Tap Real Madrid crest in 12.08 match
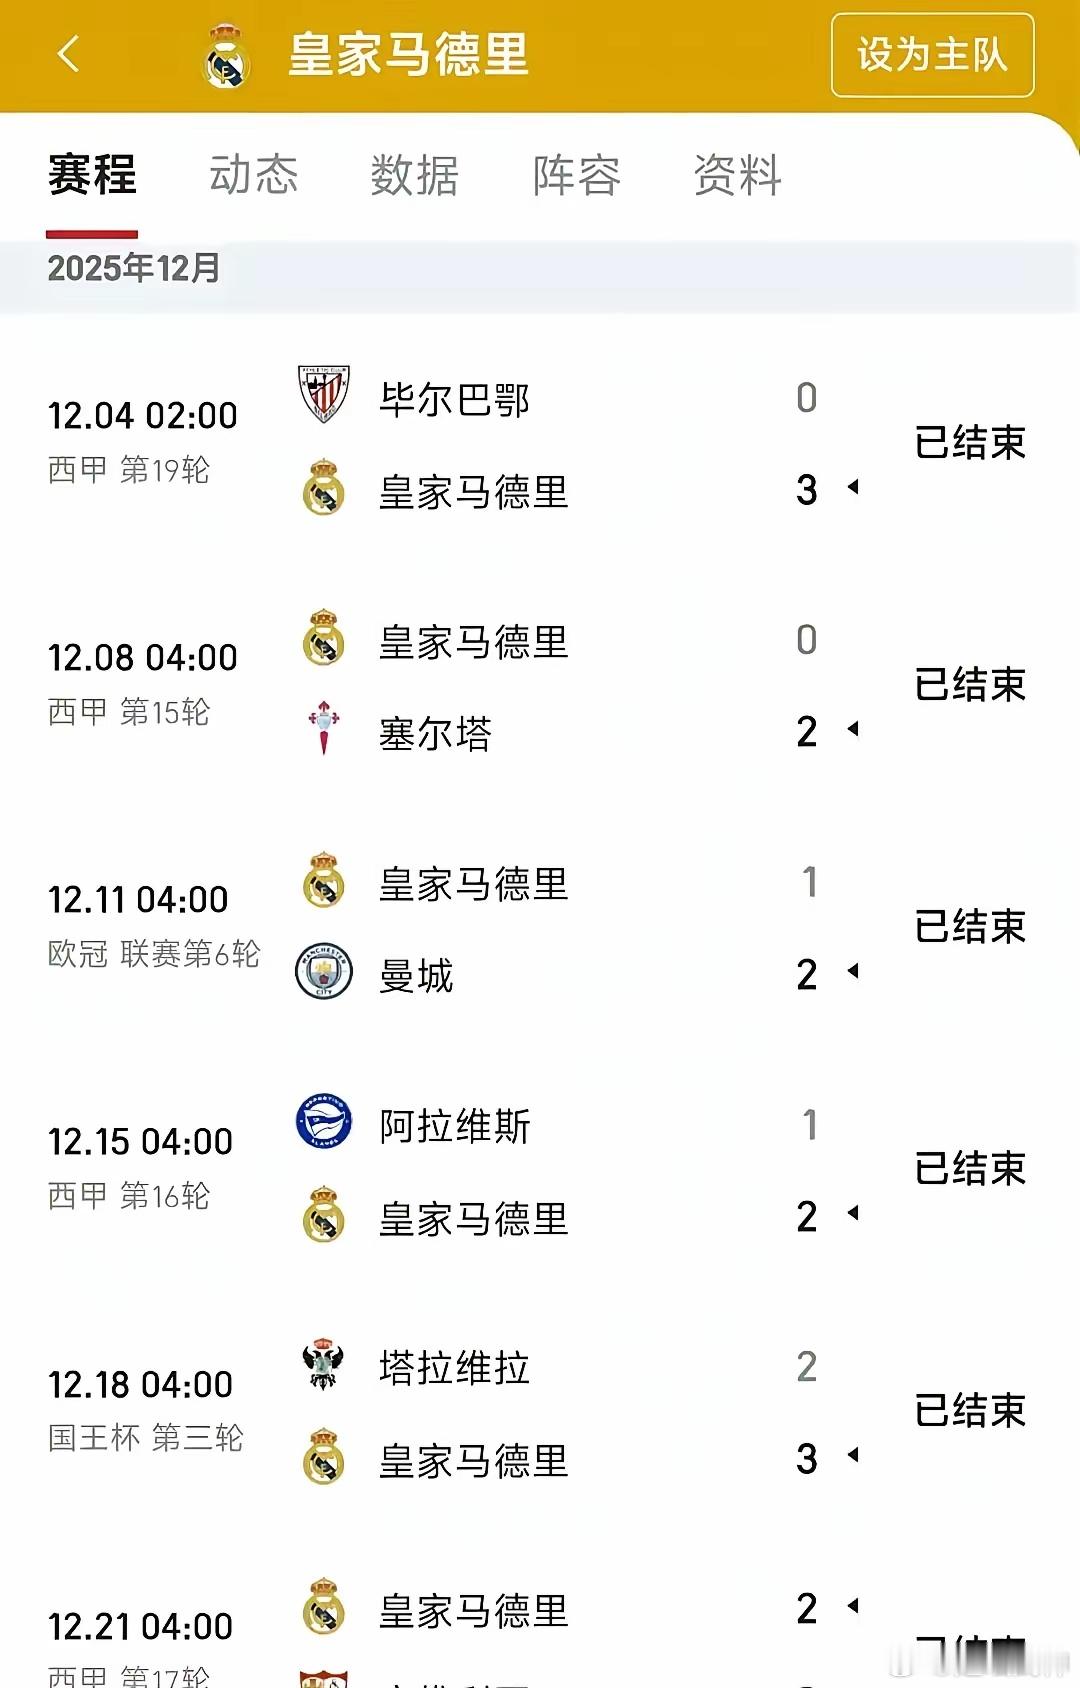 click(x=324, y=638)
